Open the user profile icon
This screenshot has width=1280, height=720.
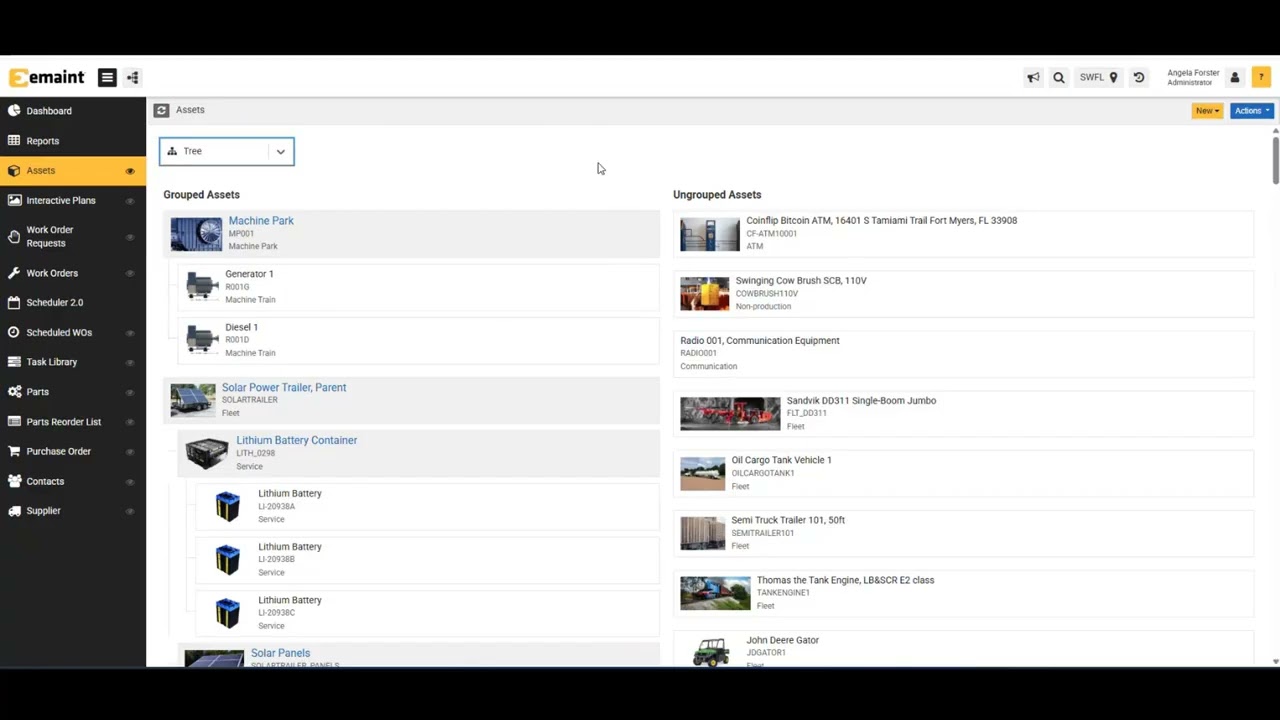[1235, 78]
